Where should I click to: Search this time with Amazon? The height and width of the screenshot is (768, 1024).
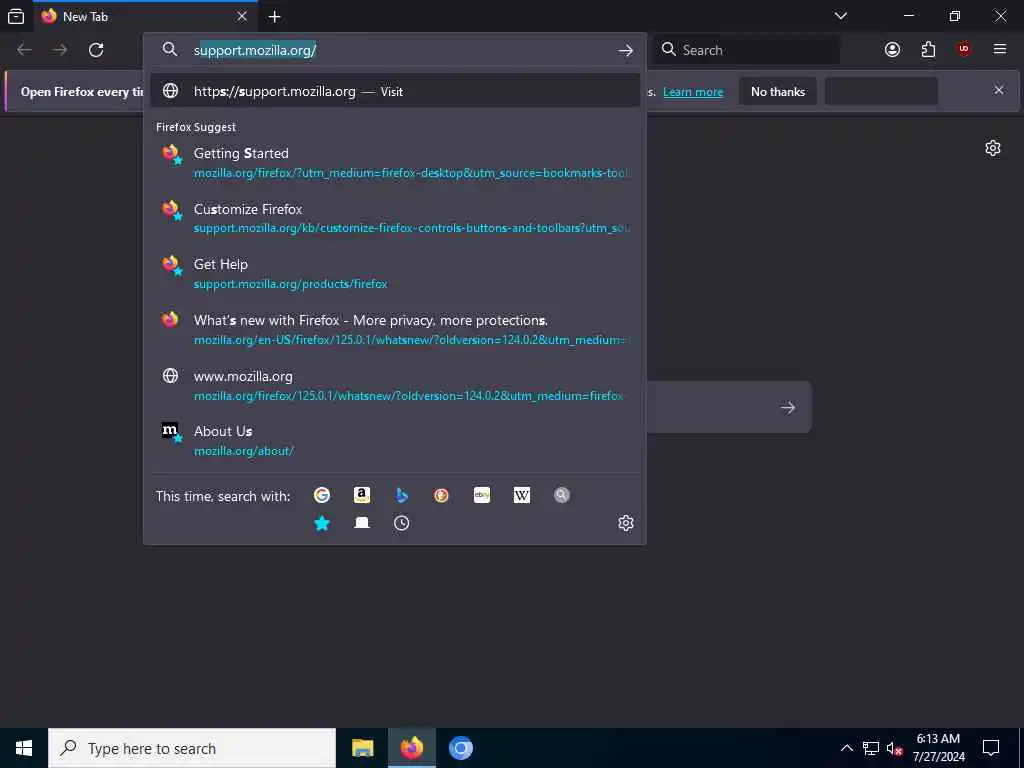(362, 495)
